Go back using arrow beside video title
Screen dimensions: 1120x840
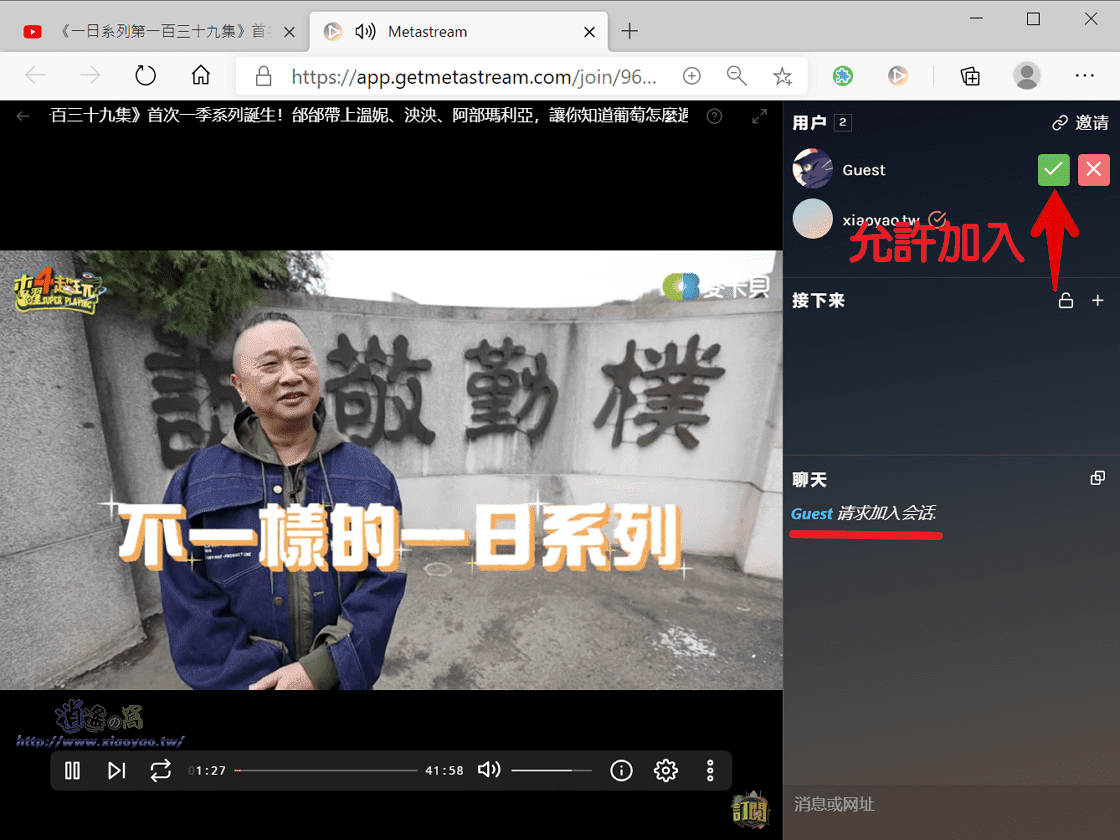tap(23, 116)
